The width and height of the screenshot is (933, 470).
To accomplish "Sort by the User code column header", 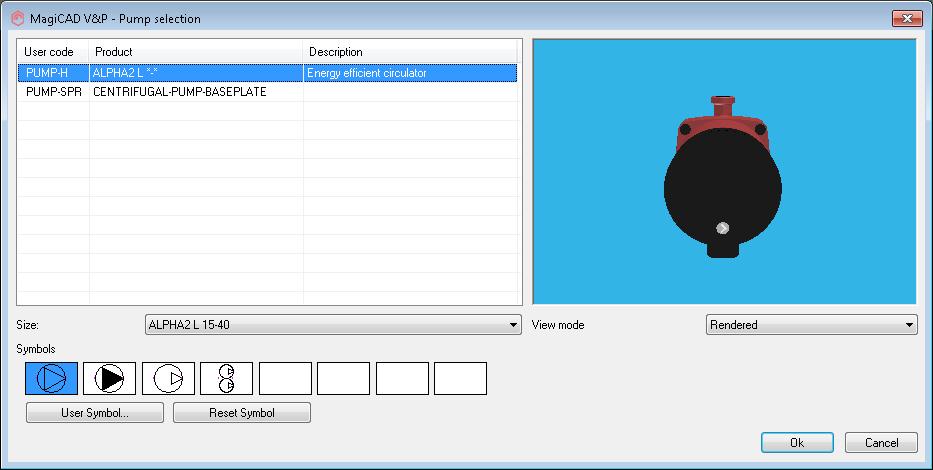I will (53, 52).
